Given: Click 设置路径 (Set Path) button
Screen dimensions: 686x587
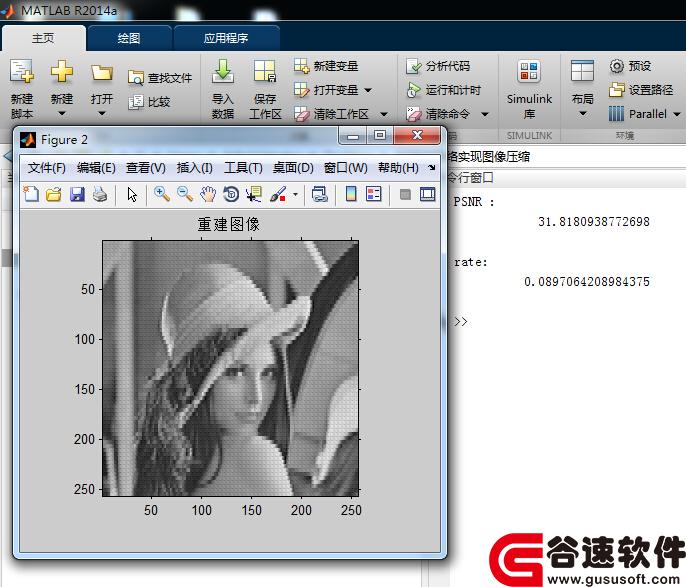Looking at the screenshot, I should click(641, 90).
